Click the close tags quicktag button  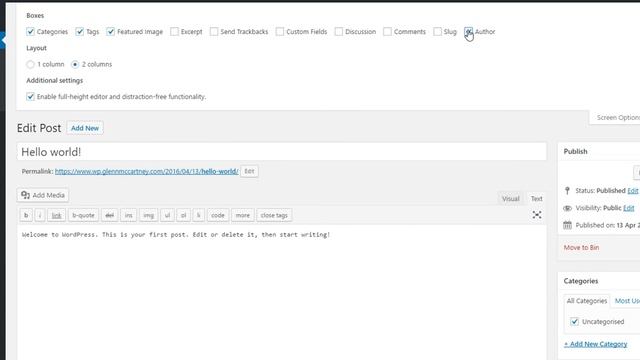click(x=274, y=215)
